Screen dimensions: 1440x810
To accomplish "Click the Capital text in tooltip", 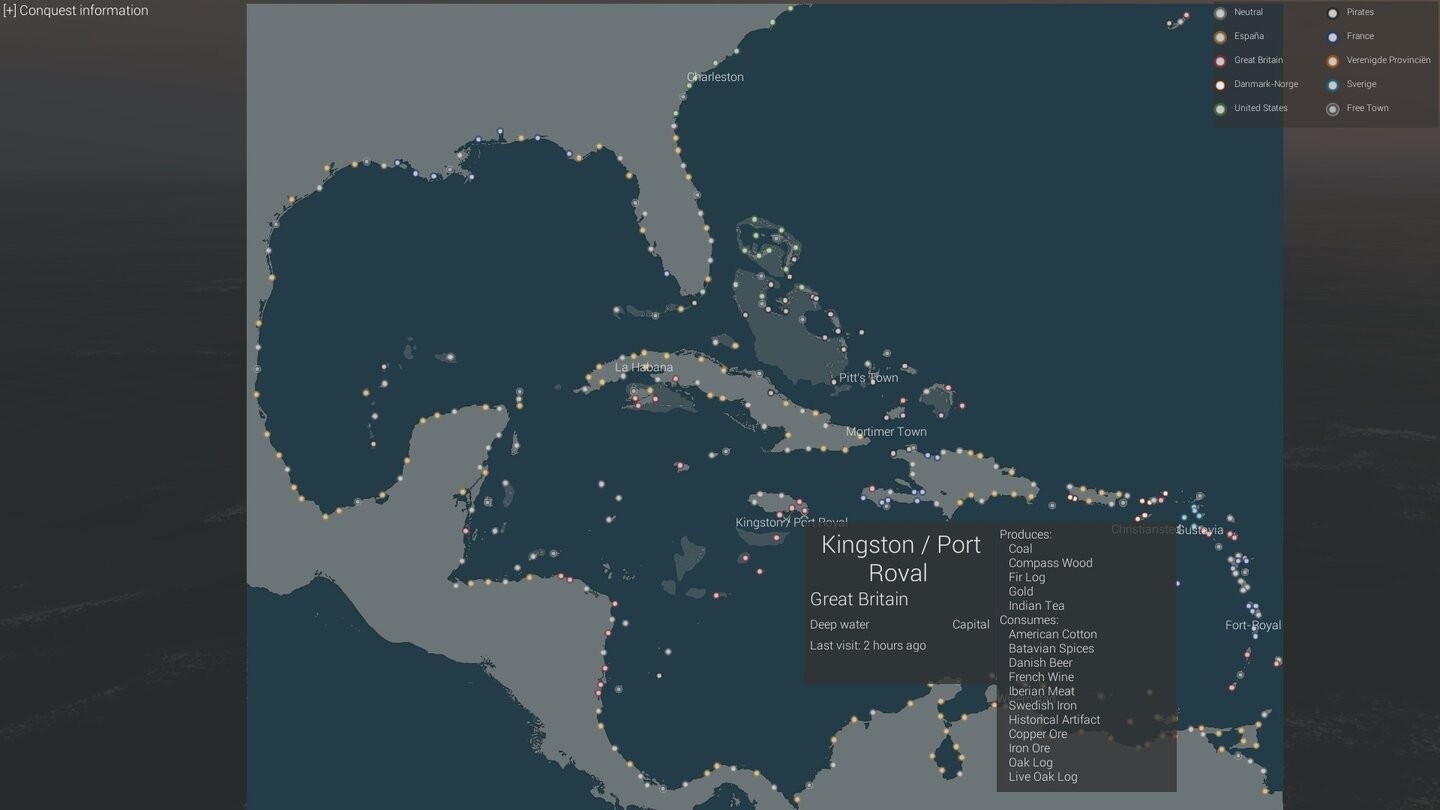I will click(x=970, y=624).
